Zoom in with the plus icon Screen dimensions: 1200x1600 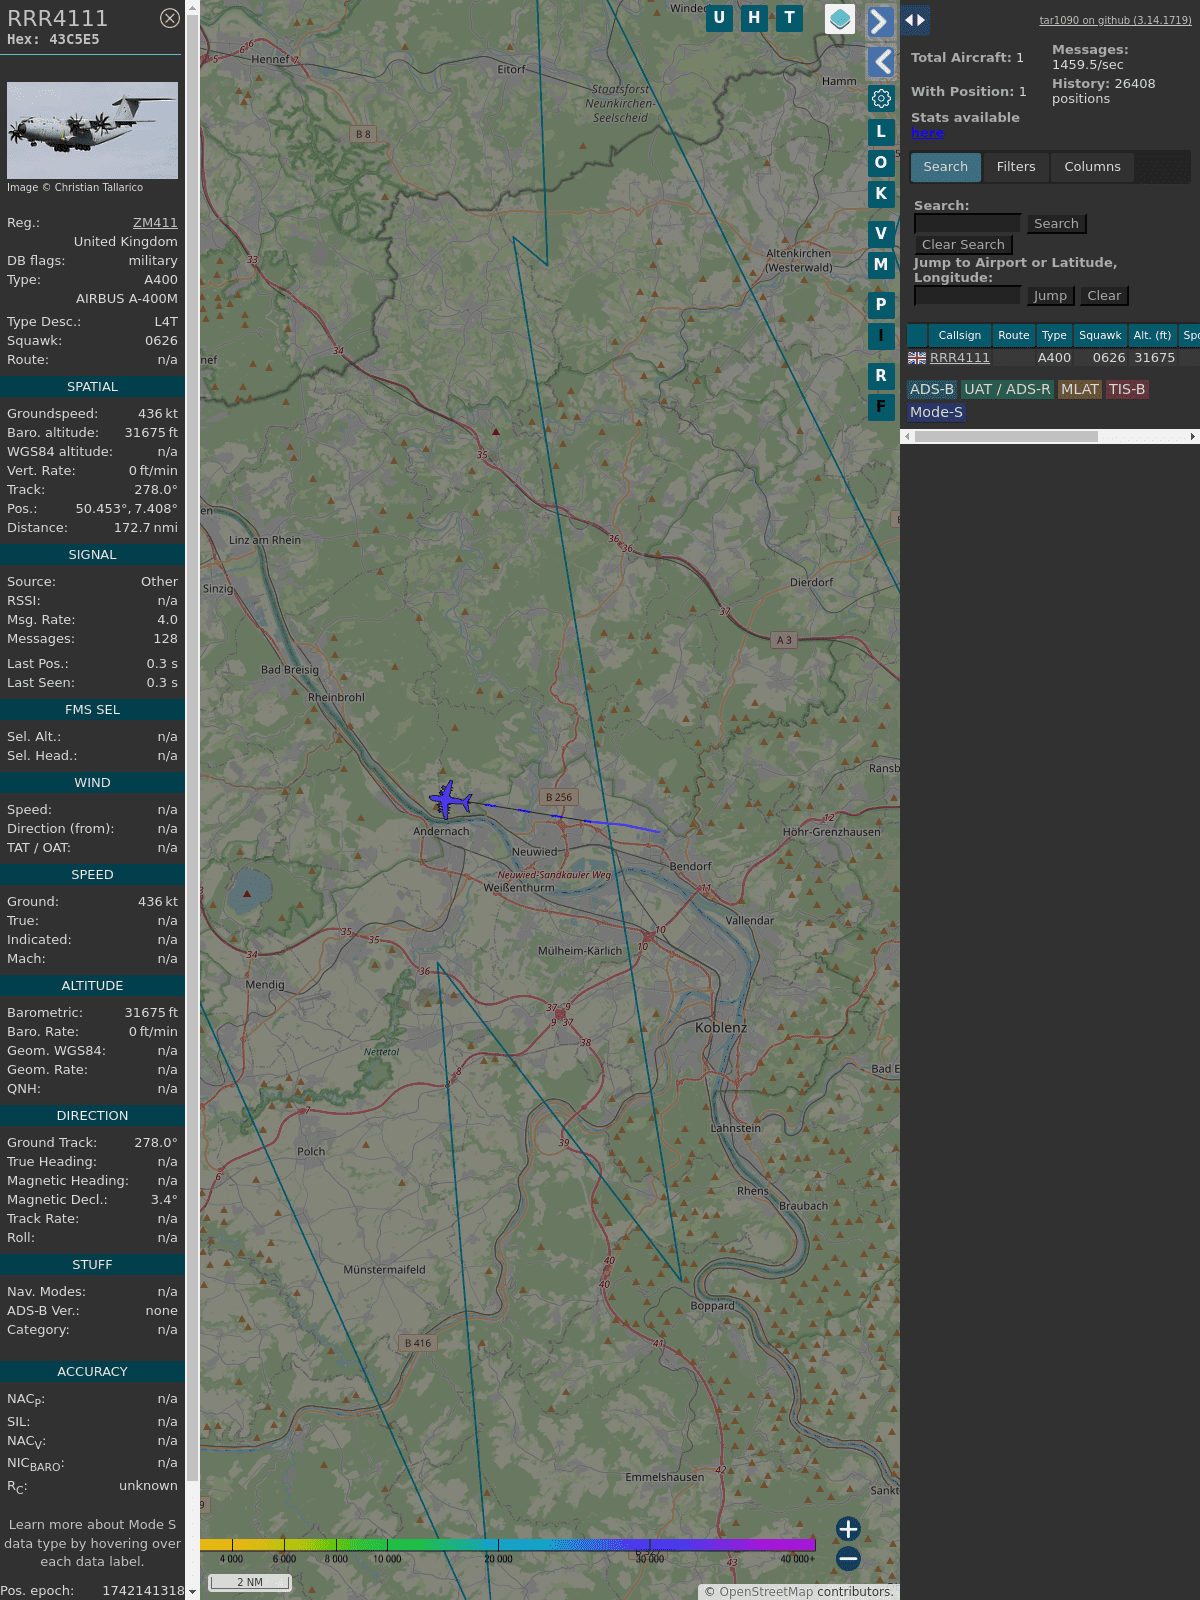click(848, 1529)
